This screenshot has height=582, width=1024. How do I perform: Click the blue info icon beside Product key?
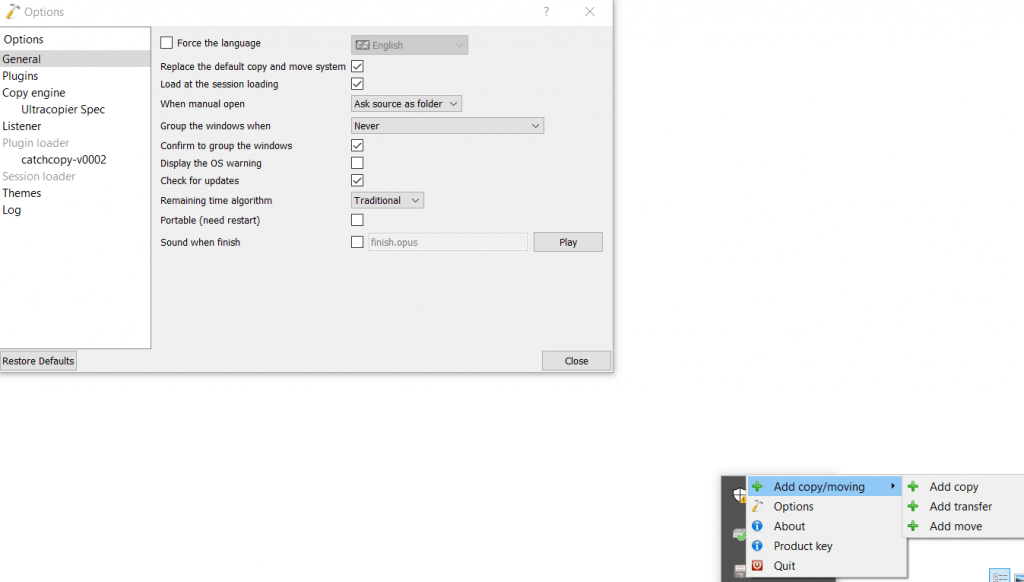tap(757, 545)
